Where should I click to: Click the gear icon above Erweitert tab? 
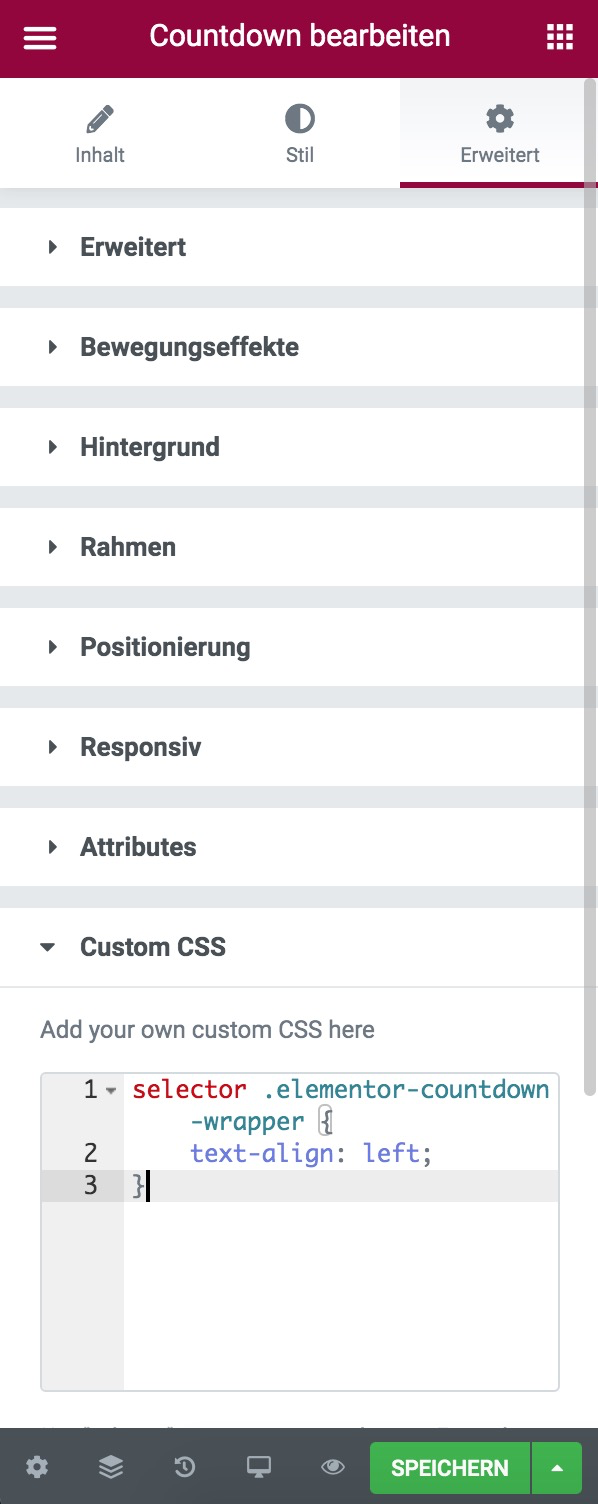pyautogui.click(x=498, y=118)
